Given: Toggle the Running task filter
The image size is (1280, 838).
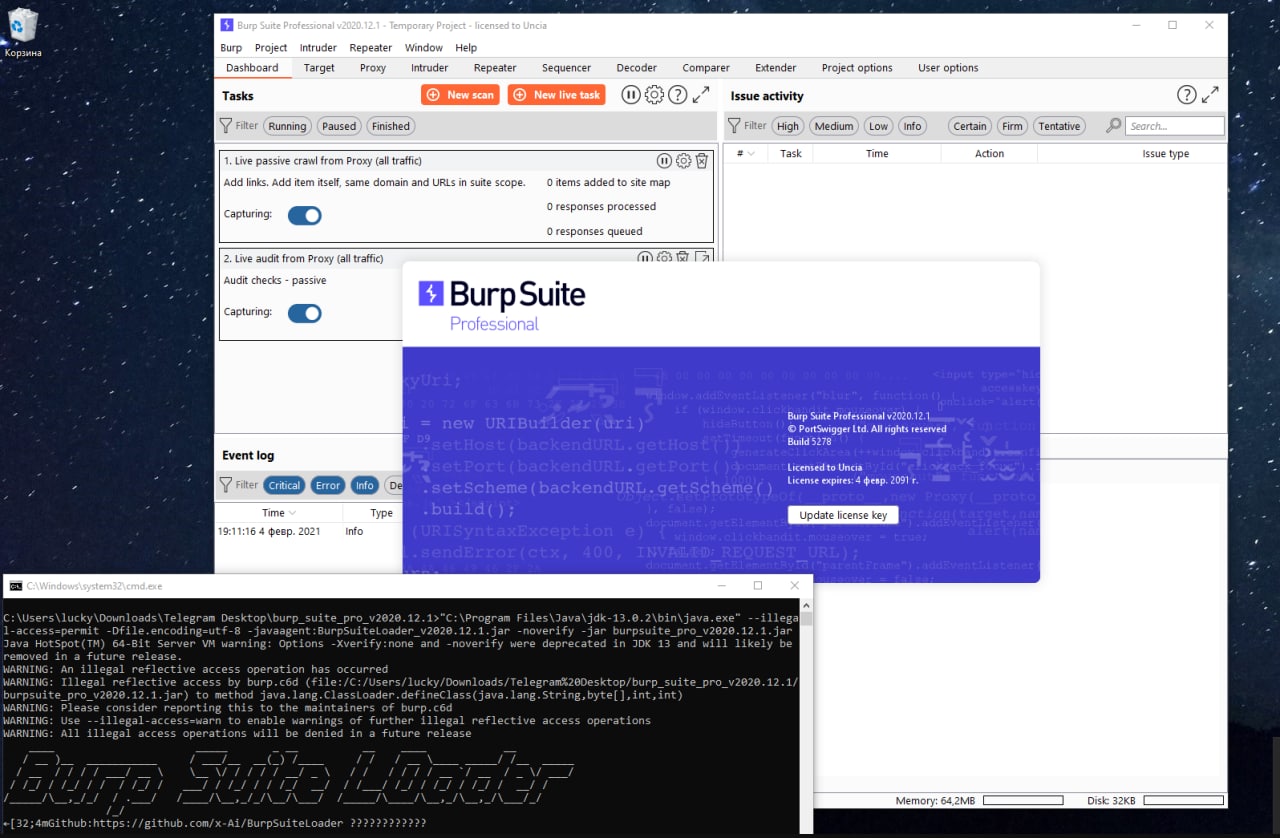Looking at the screenshot, I should [287, 126].
